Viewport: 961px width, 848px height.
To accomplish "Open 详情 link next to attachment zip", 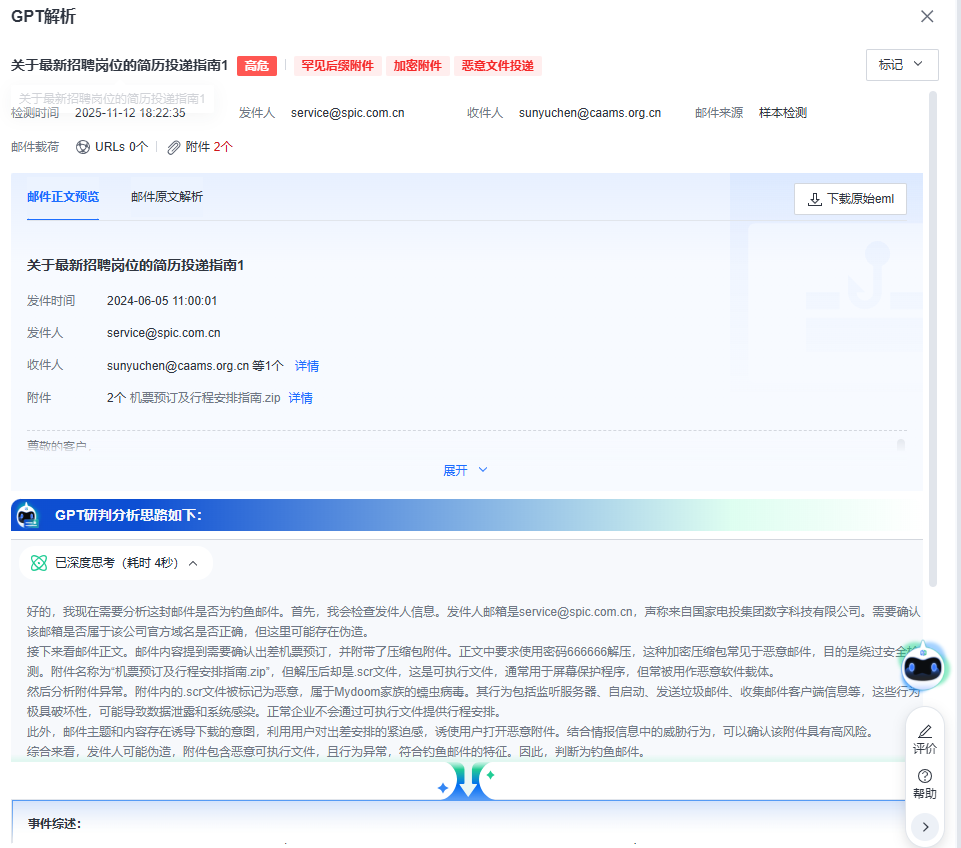I will [x=301, y=398].
